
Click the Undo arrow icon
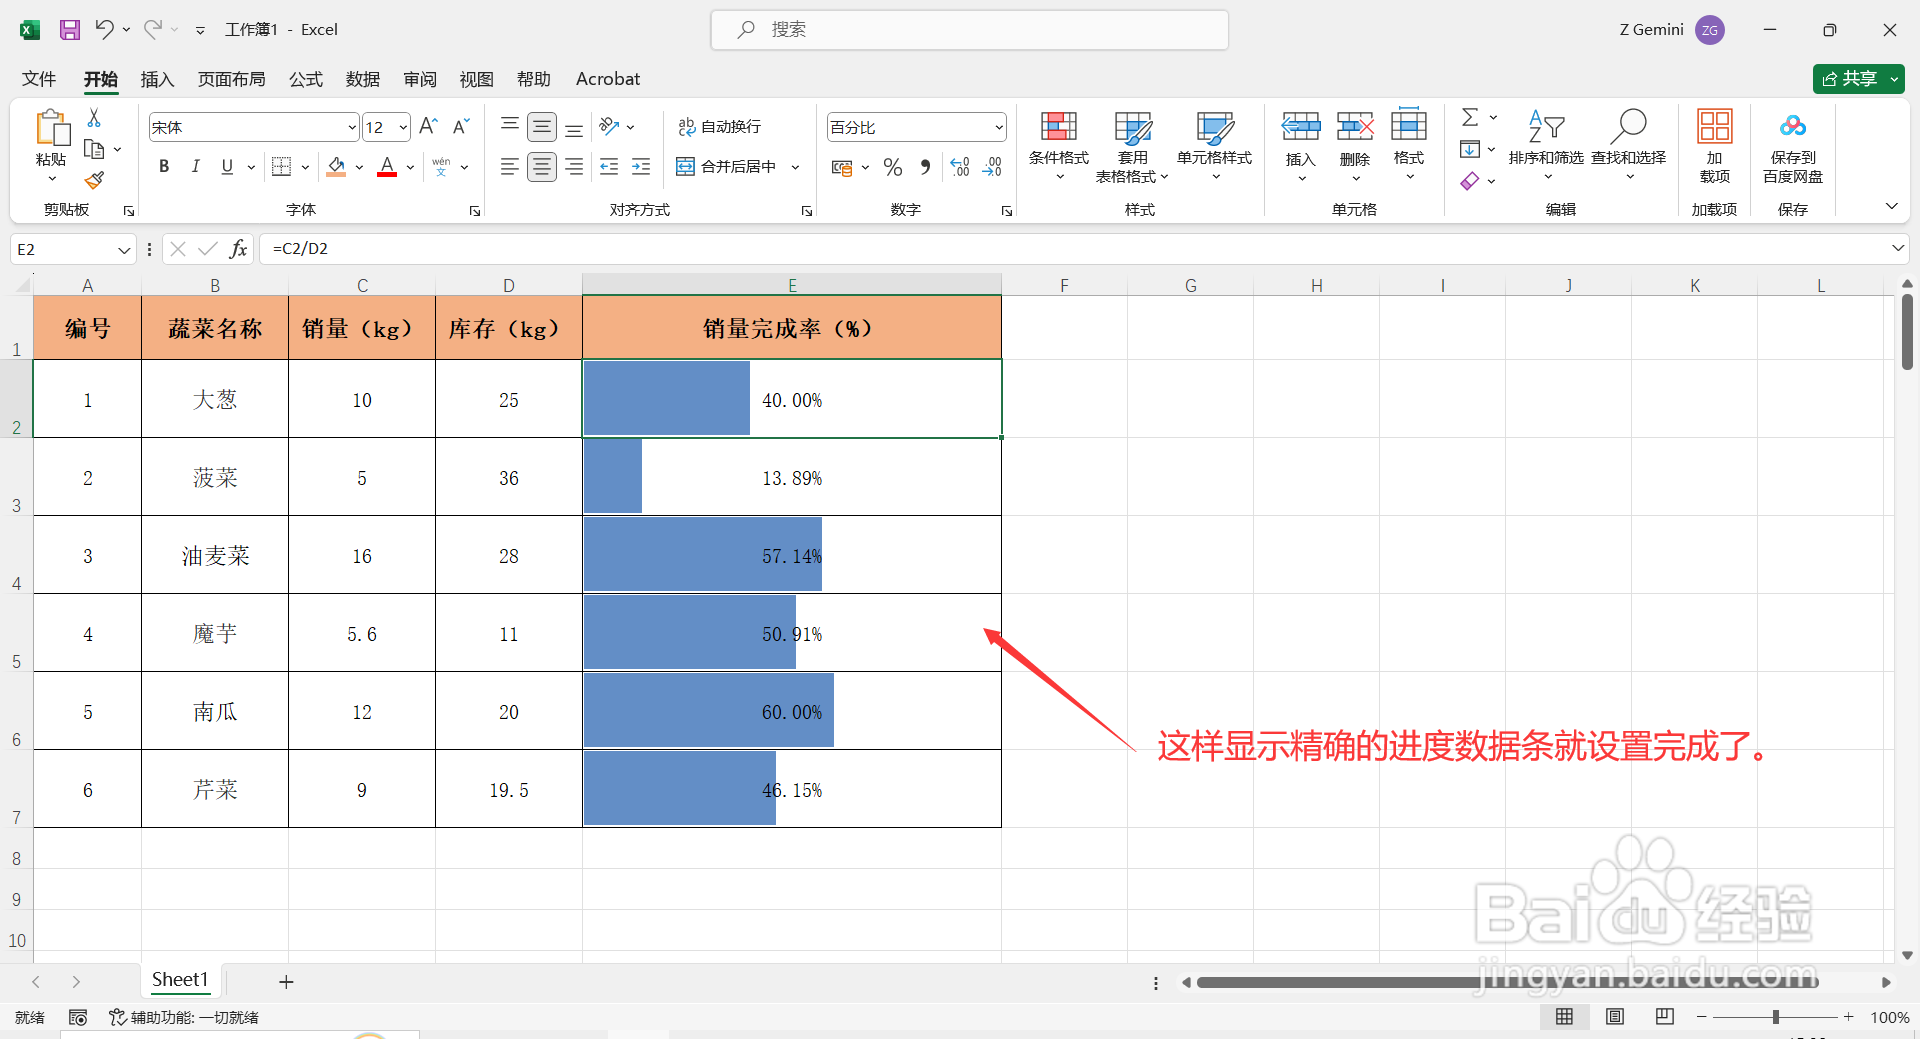[x=104, y=29]
